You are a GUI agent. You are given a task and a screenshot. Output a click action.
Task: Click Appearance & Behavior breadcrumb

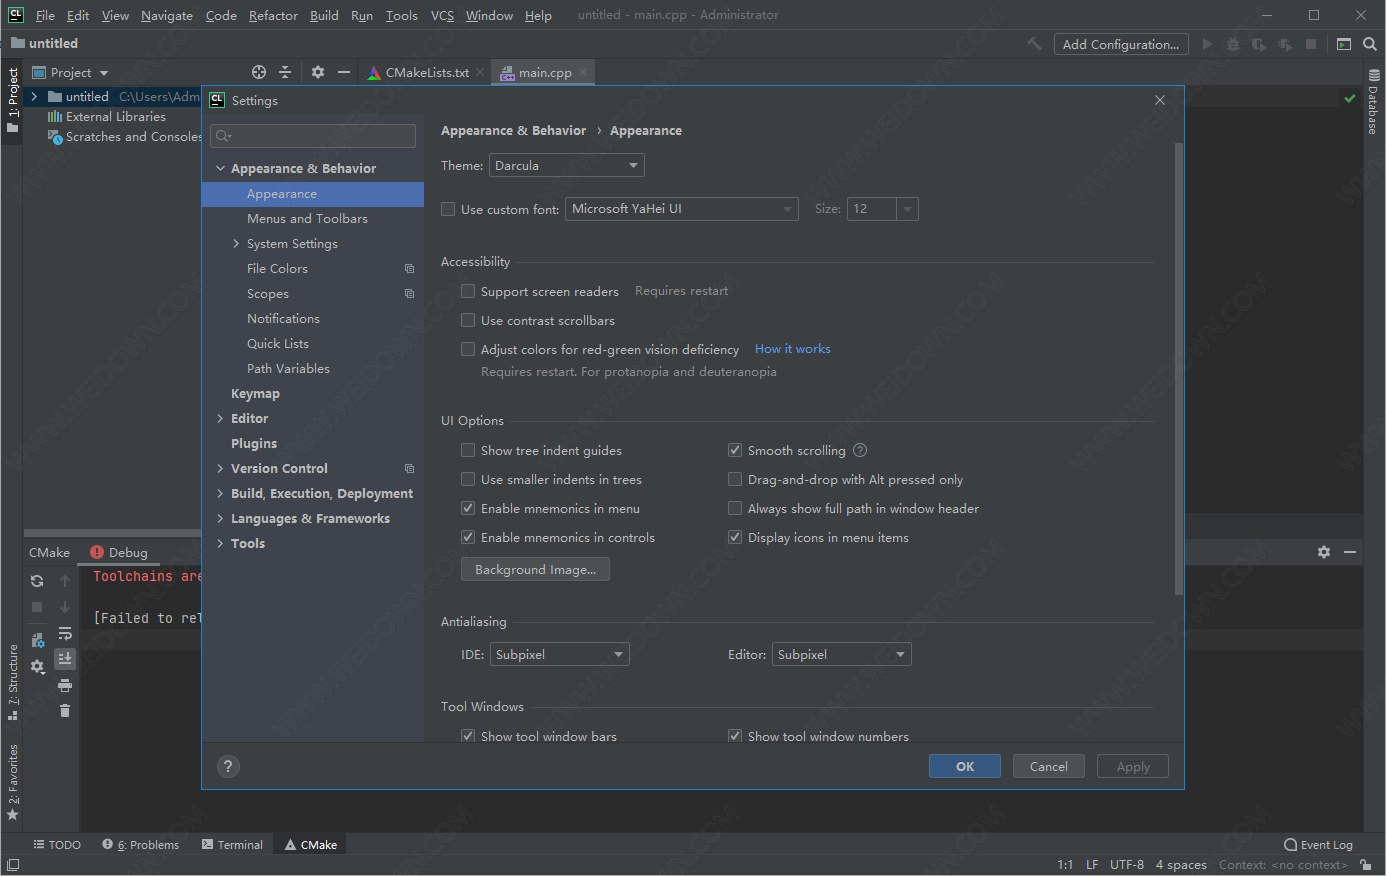click(x=513, y=131)
